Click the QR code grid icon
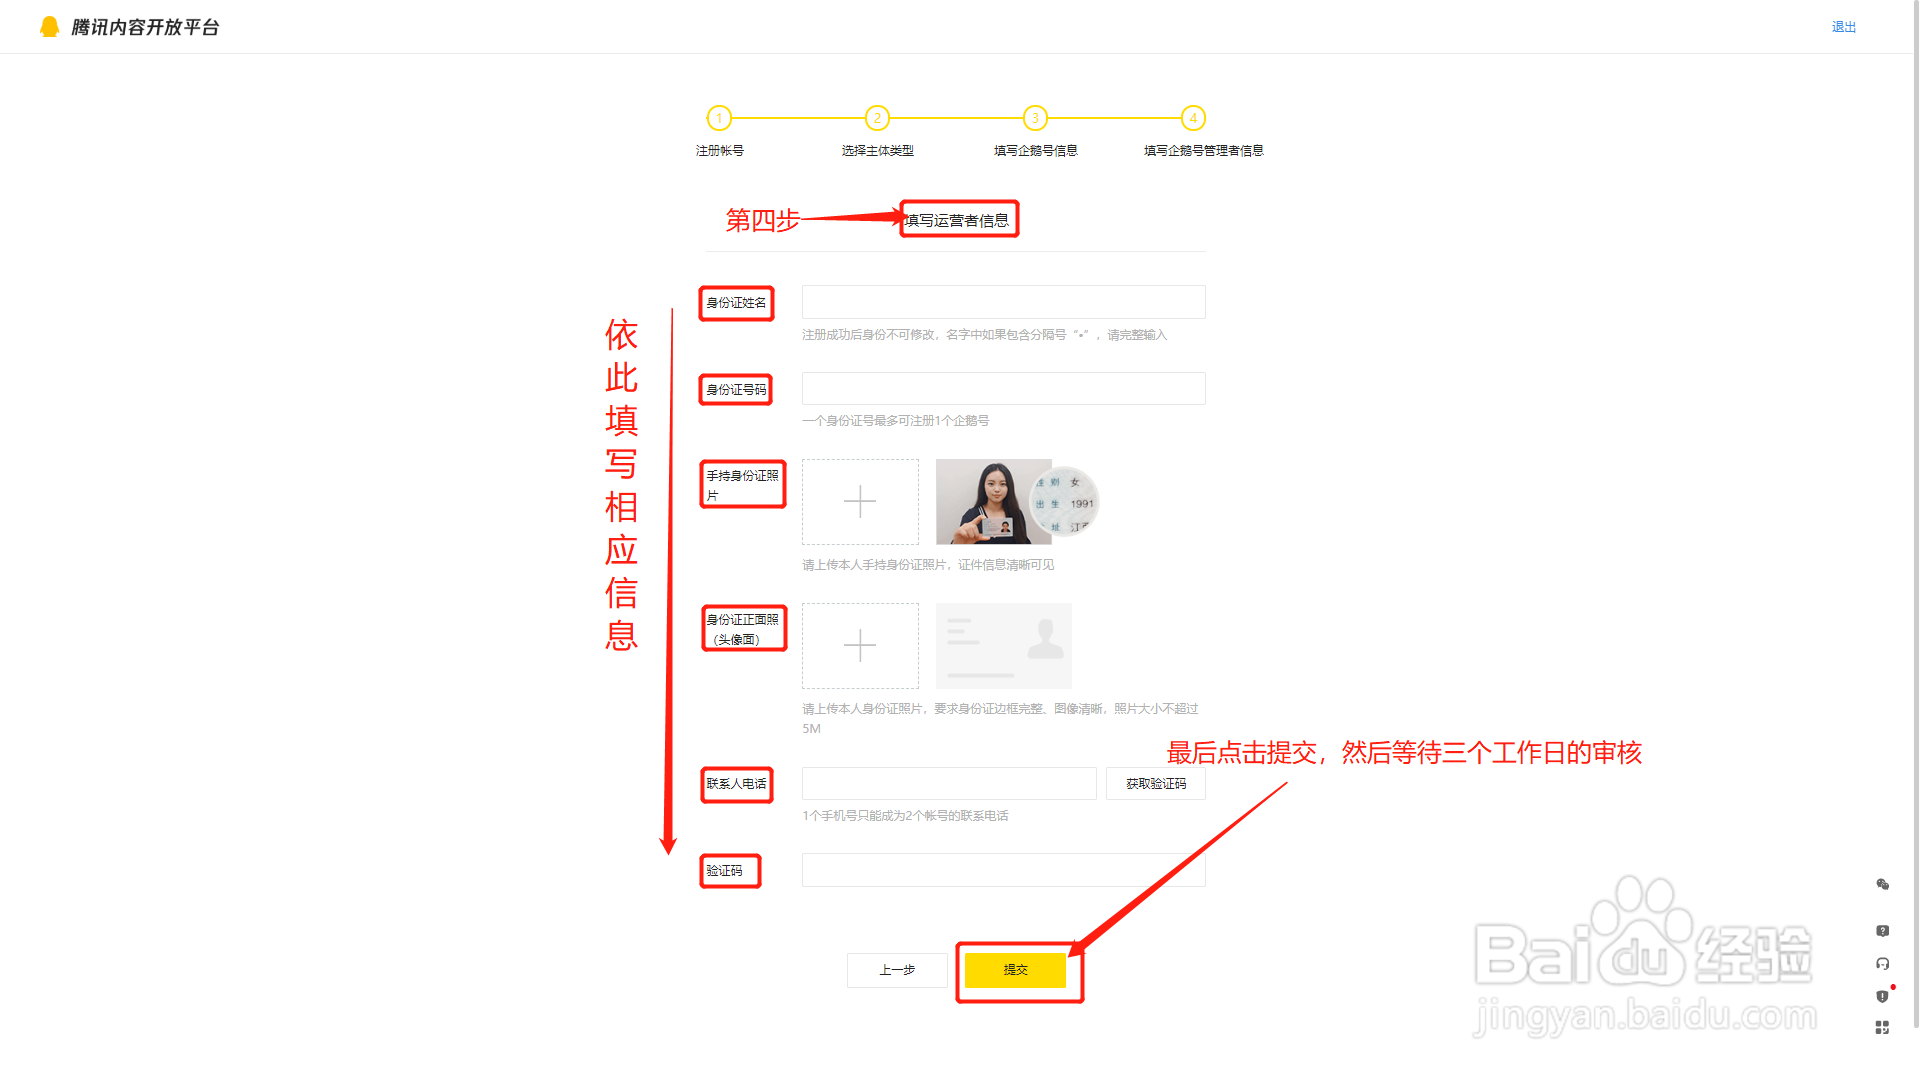This screenshot has width=1920, height=1080. (x=1882, y=1028)
